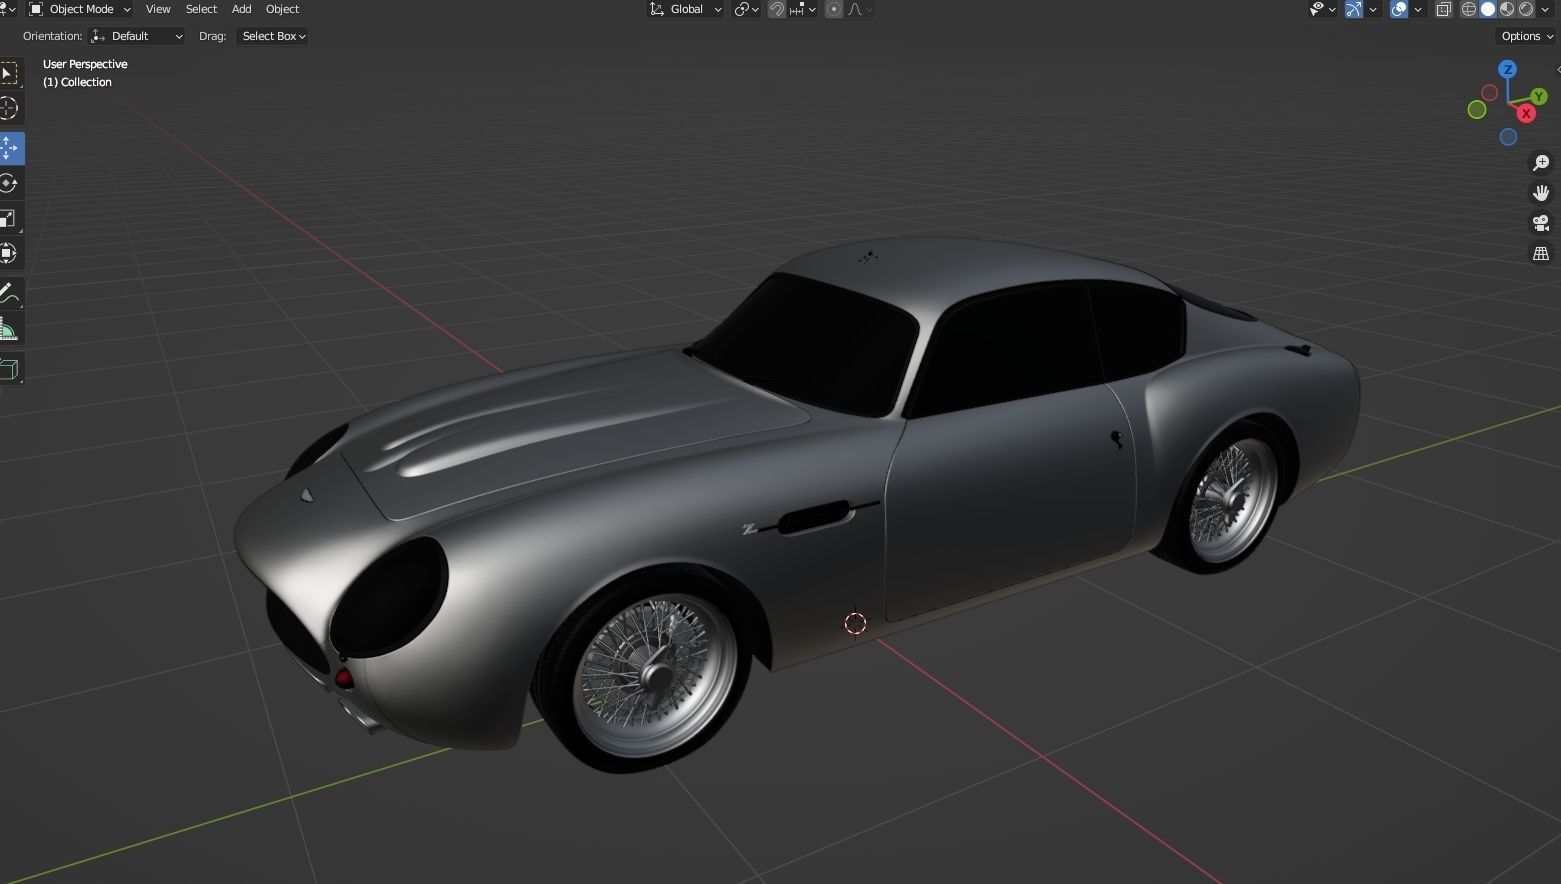
Task: Expand the overlays options arrow
Action: [x=1418, y=9]
